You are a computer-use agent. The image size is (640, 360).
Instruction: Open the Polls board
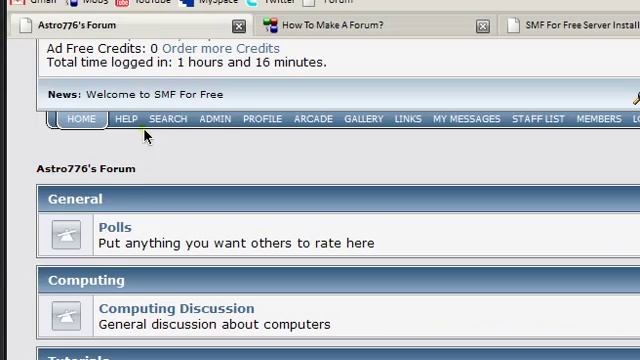click(115, 227)
